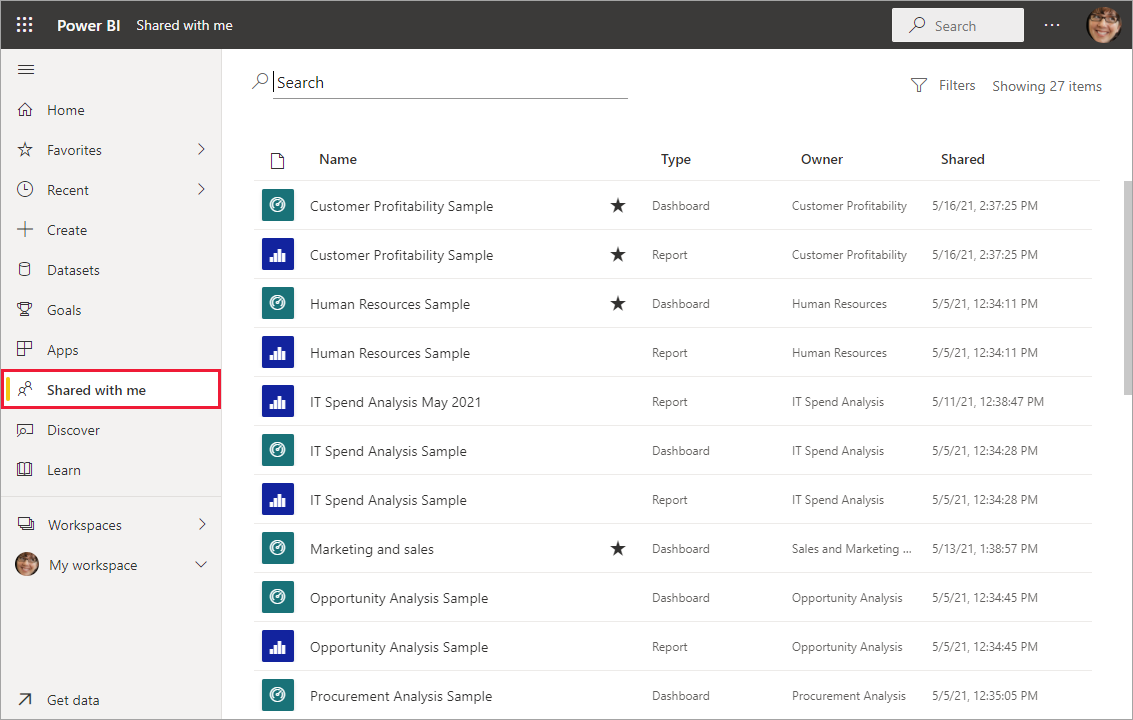Viewport: 1133px width, 720px height.
Task: Click the global Search box in header
Action: point(957,25)
